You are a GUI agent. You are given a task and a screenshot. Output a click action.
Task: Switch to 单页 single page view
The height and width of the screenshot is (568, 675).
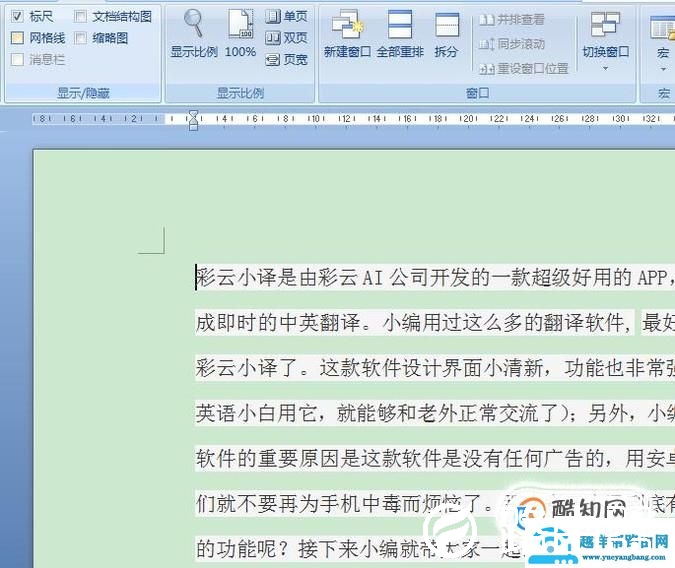coord(286,16)
